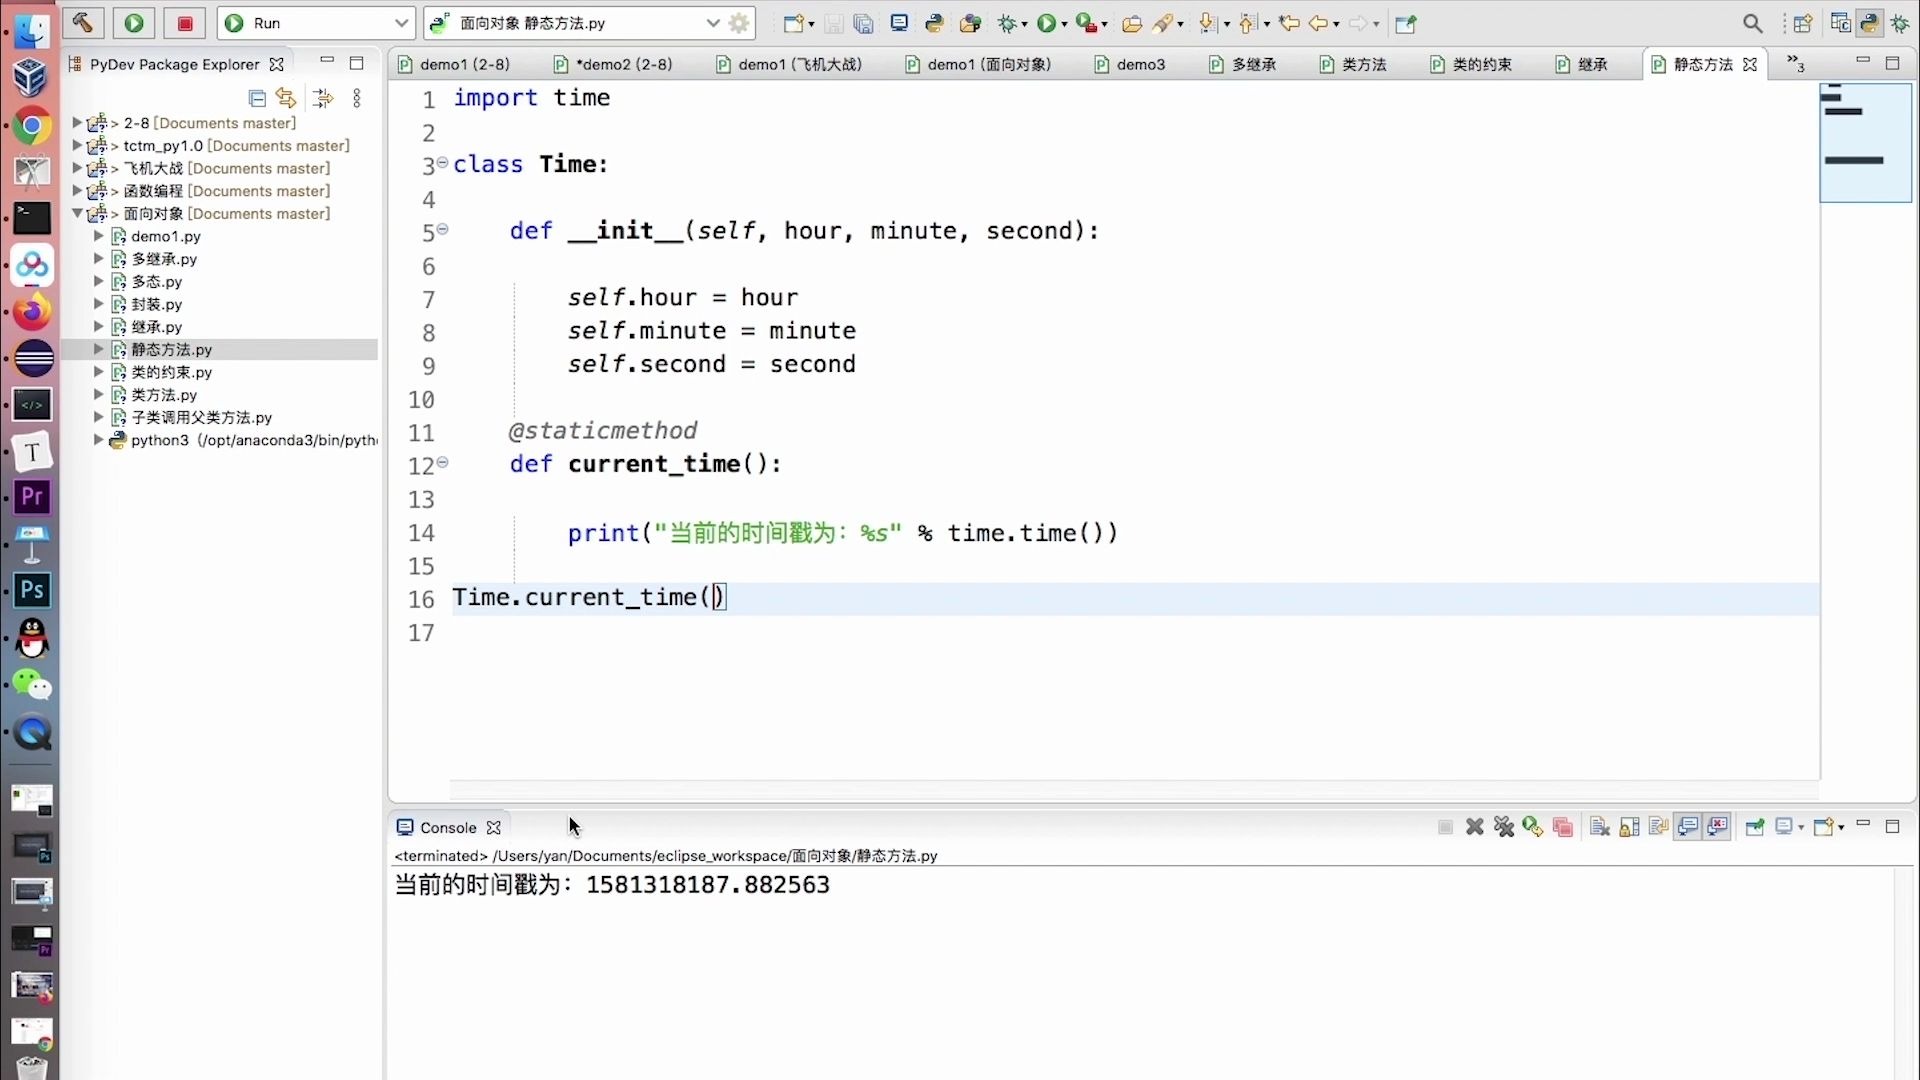Relaunch the terminated program from the console toolbar
This screenshot has height=1080, width=1920.
coord(1532,827)
